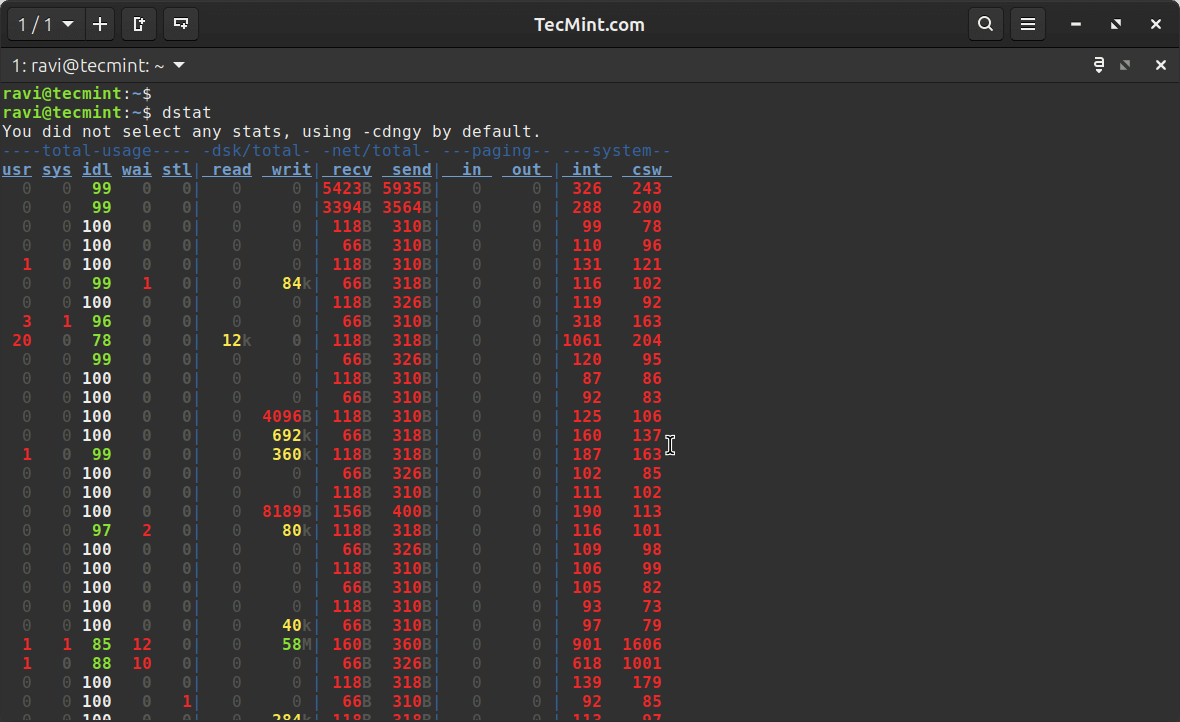
Task: Click the TecMint.com window title text
Action: (x=589, y=24)
